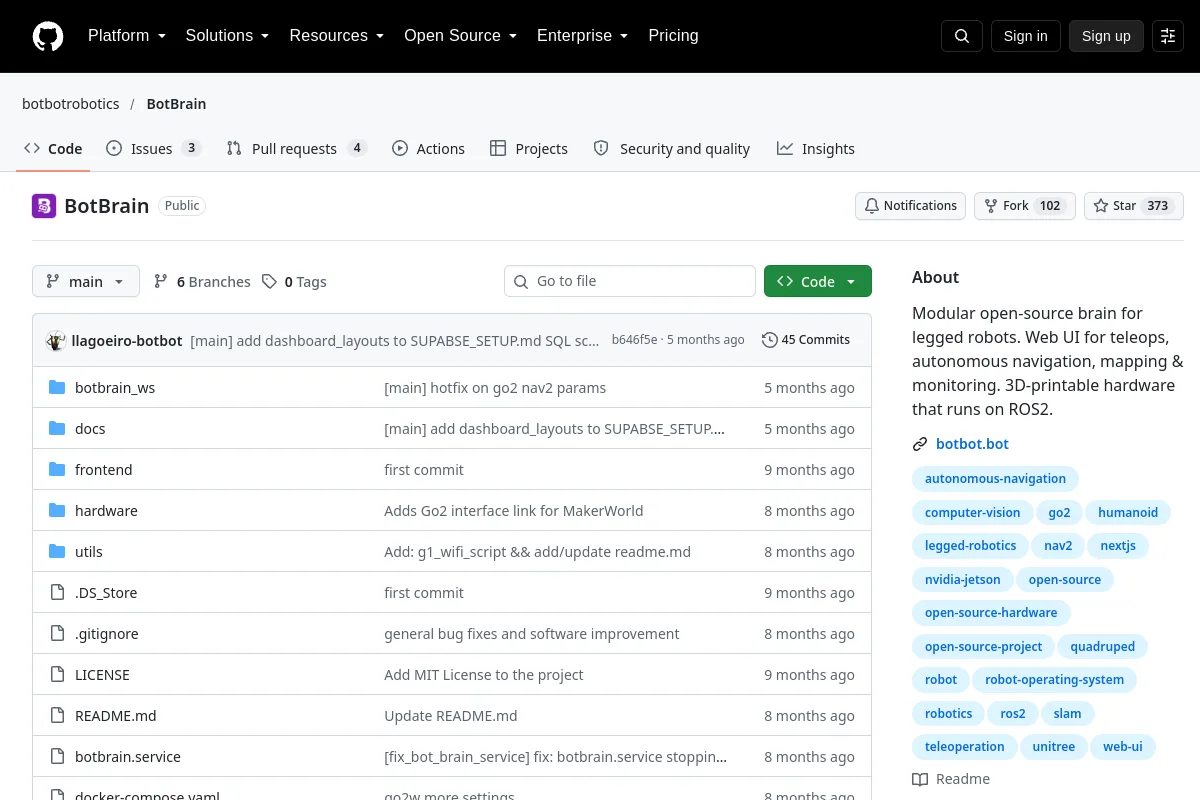View the 45 Commits history link

[x=806, y=340]
